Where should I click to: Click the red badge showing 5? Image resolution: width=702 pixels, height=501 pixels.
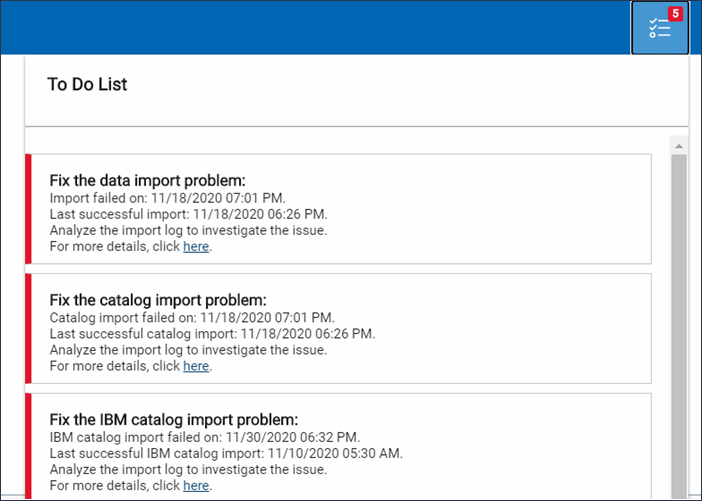(676, 14)
